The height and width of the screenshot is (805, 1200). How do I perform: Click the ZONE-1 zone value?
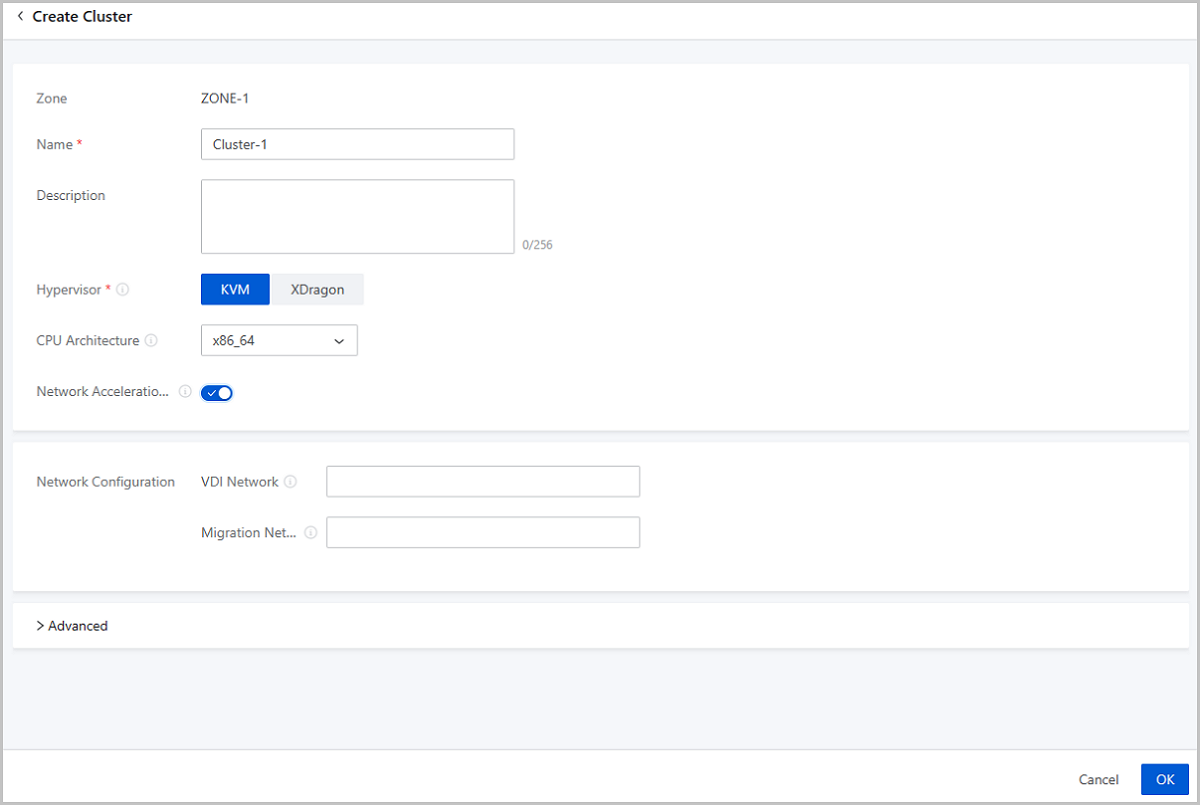pyautogui.click(x=225, y=99)
